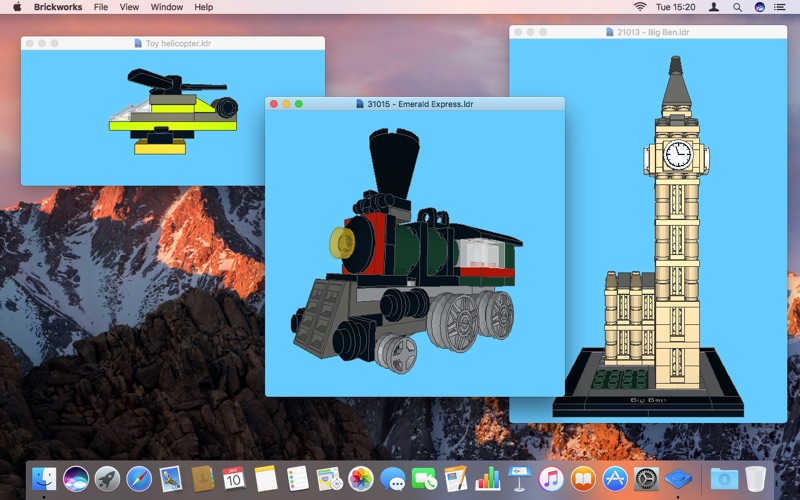Close the Big Ben window
Viewport: 800px width, 500px height.
tap(518, 32)
